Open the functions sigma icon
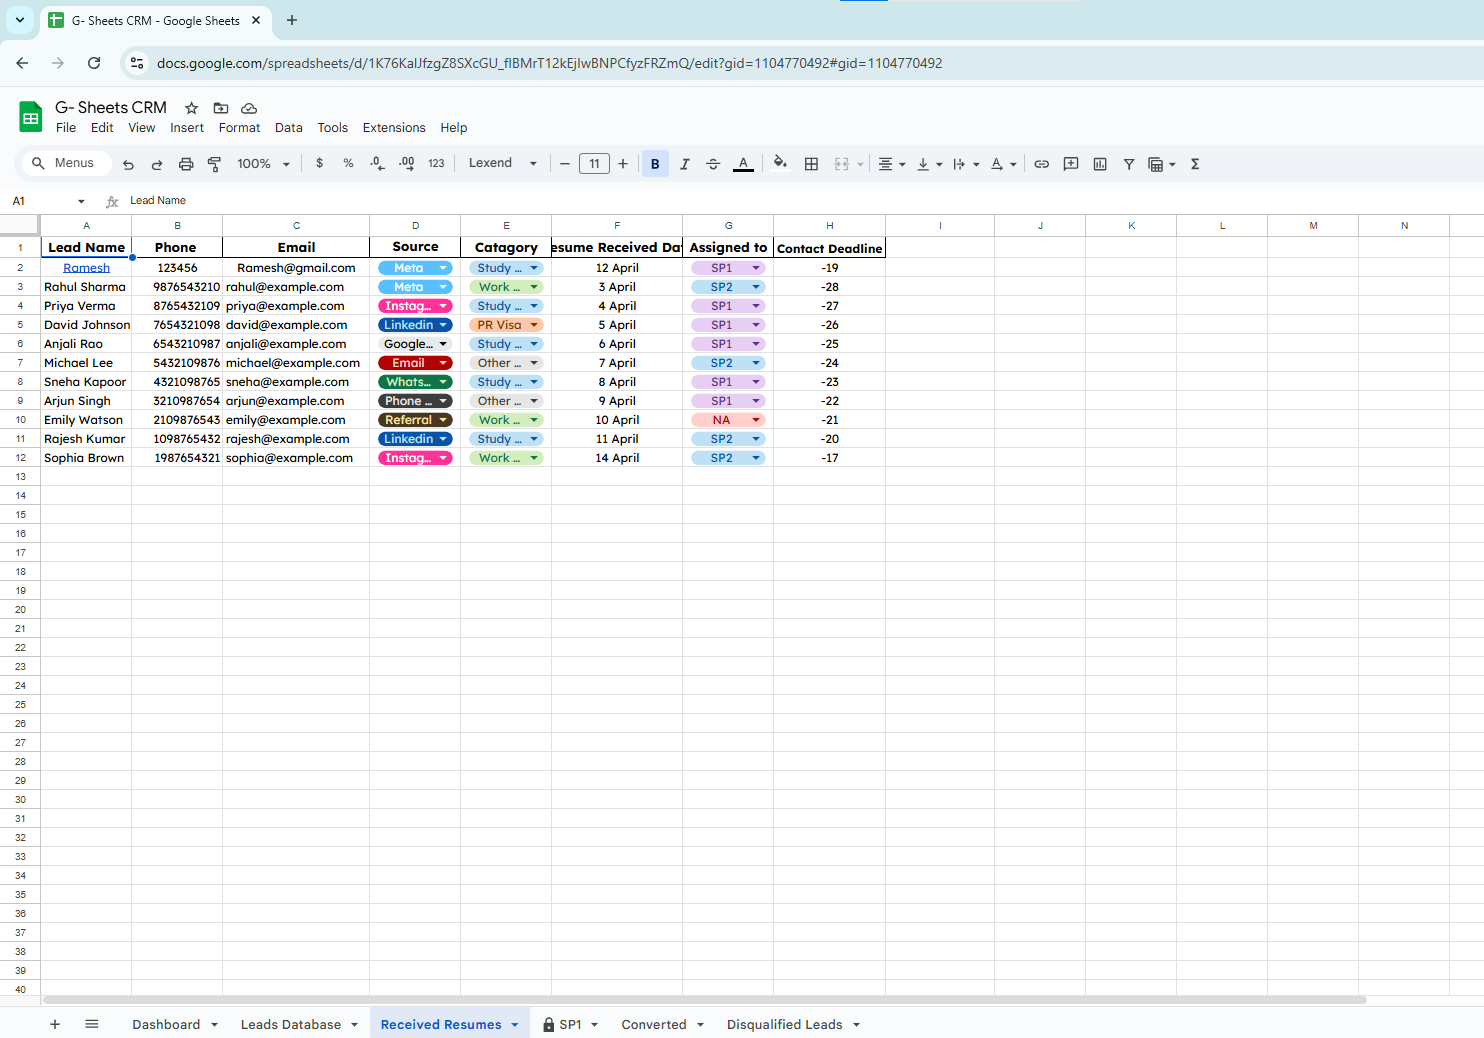 (1195, 164)
